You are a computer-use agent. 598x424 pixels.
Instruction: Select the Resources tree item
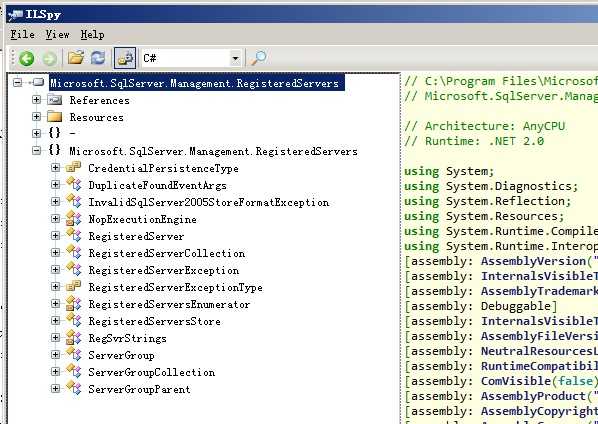96,117
